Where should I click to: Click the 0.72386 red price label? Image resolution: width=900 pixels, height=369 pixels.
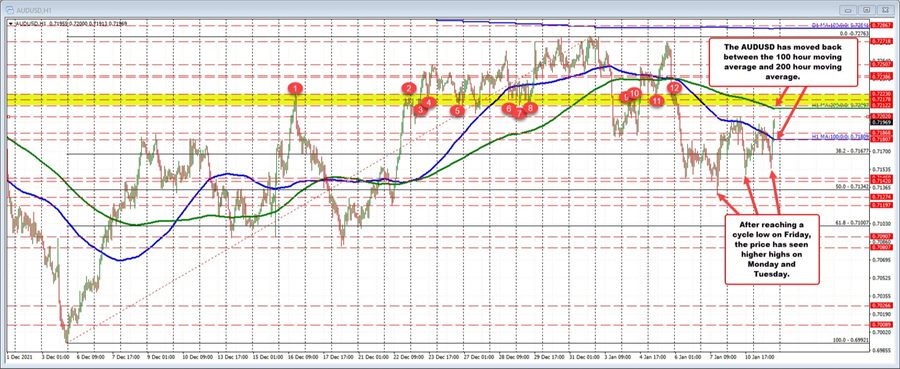click(883, 76)
